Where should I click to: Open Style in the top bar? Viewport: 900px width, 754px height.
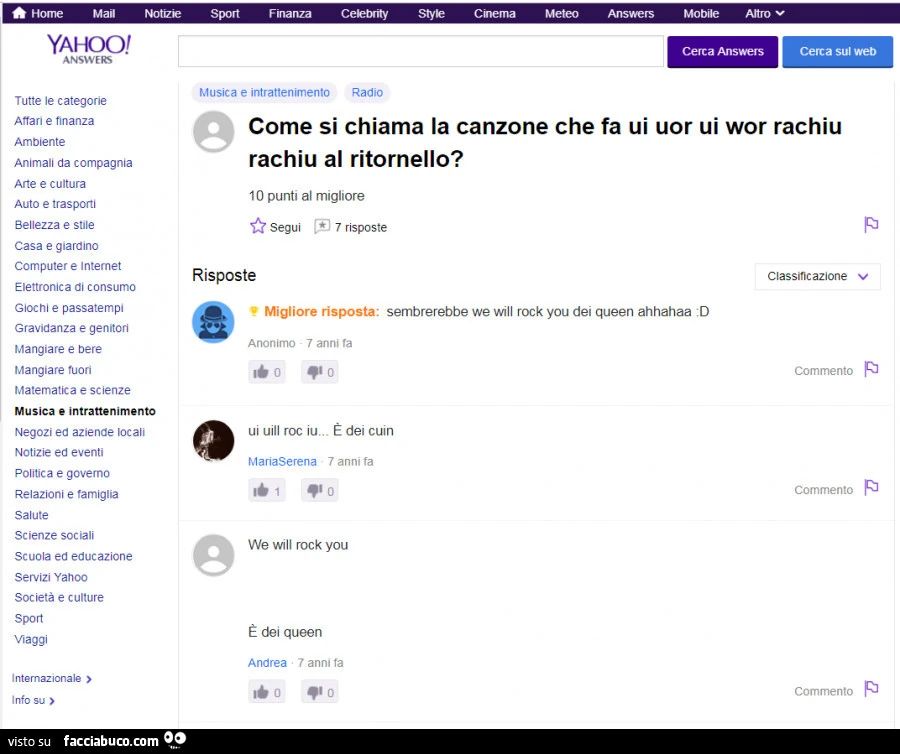pos(431,13)
